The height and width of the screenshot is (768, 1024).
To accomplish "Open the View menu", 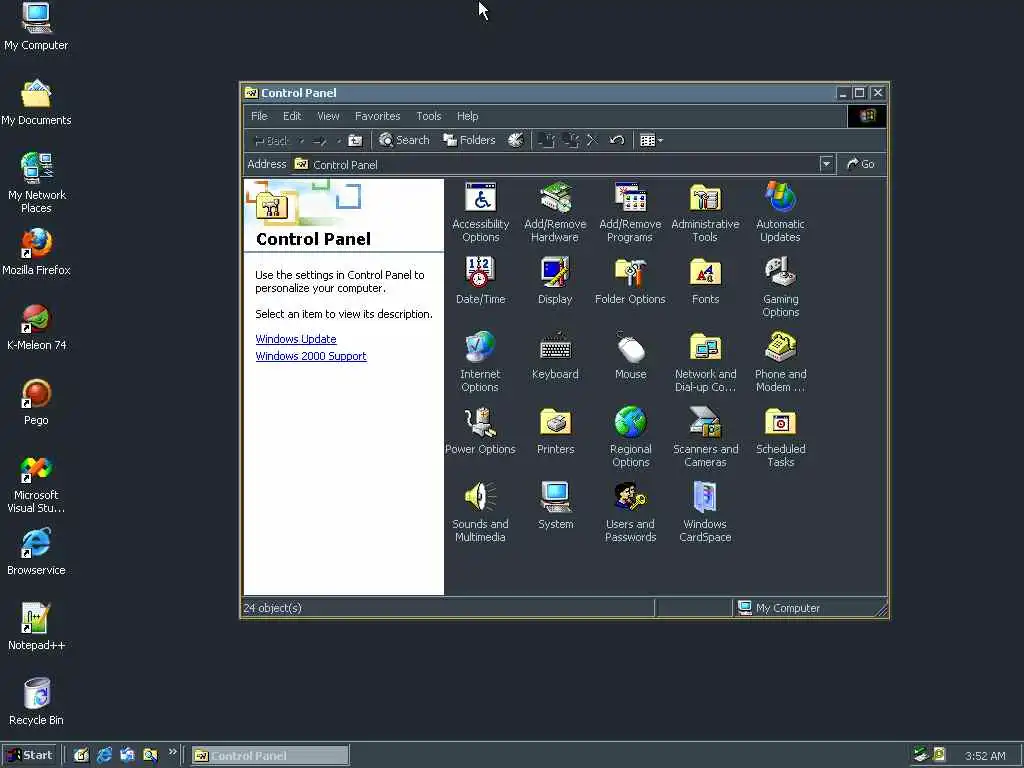I will pyautogui.click(x=328, y=116).
